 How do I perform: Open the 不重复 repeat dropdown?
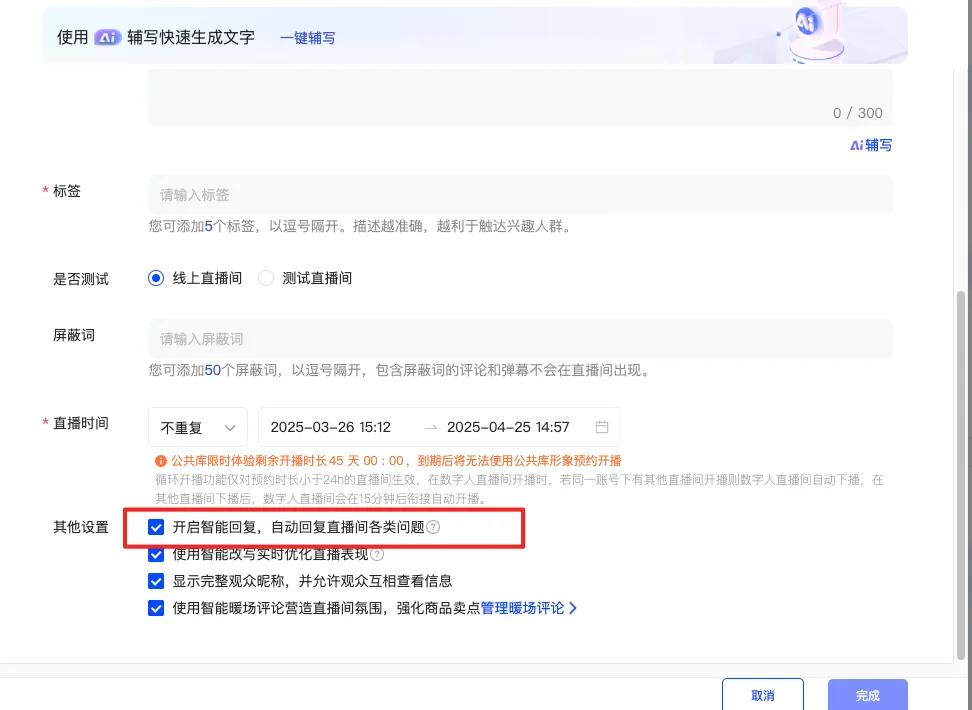pos(197,426)
